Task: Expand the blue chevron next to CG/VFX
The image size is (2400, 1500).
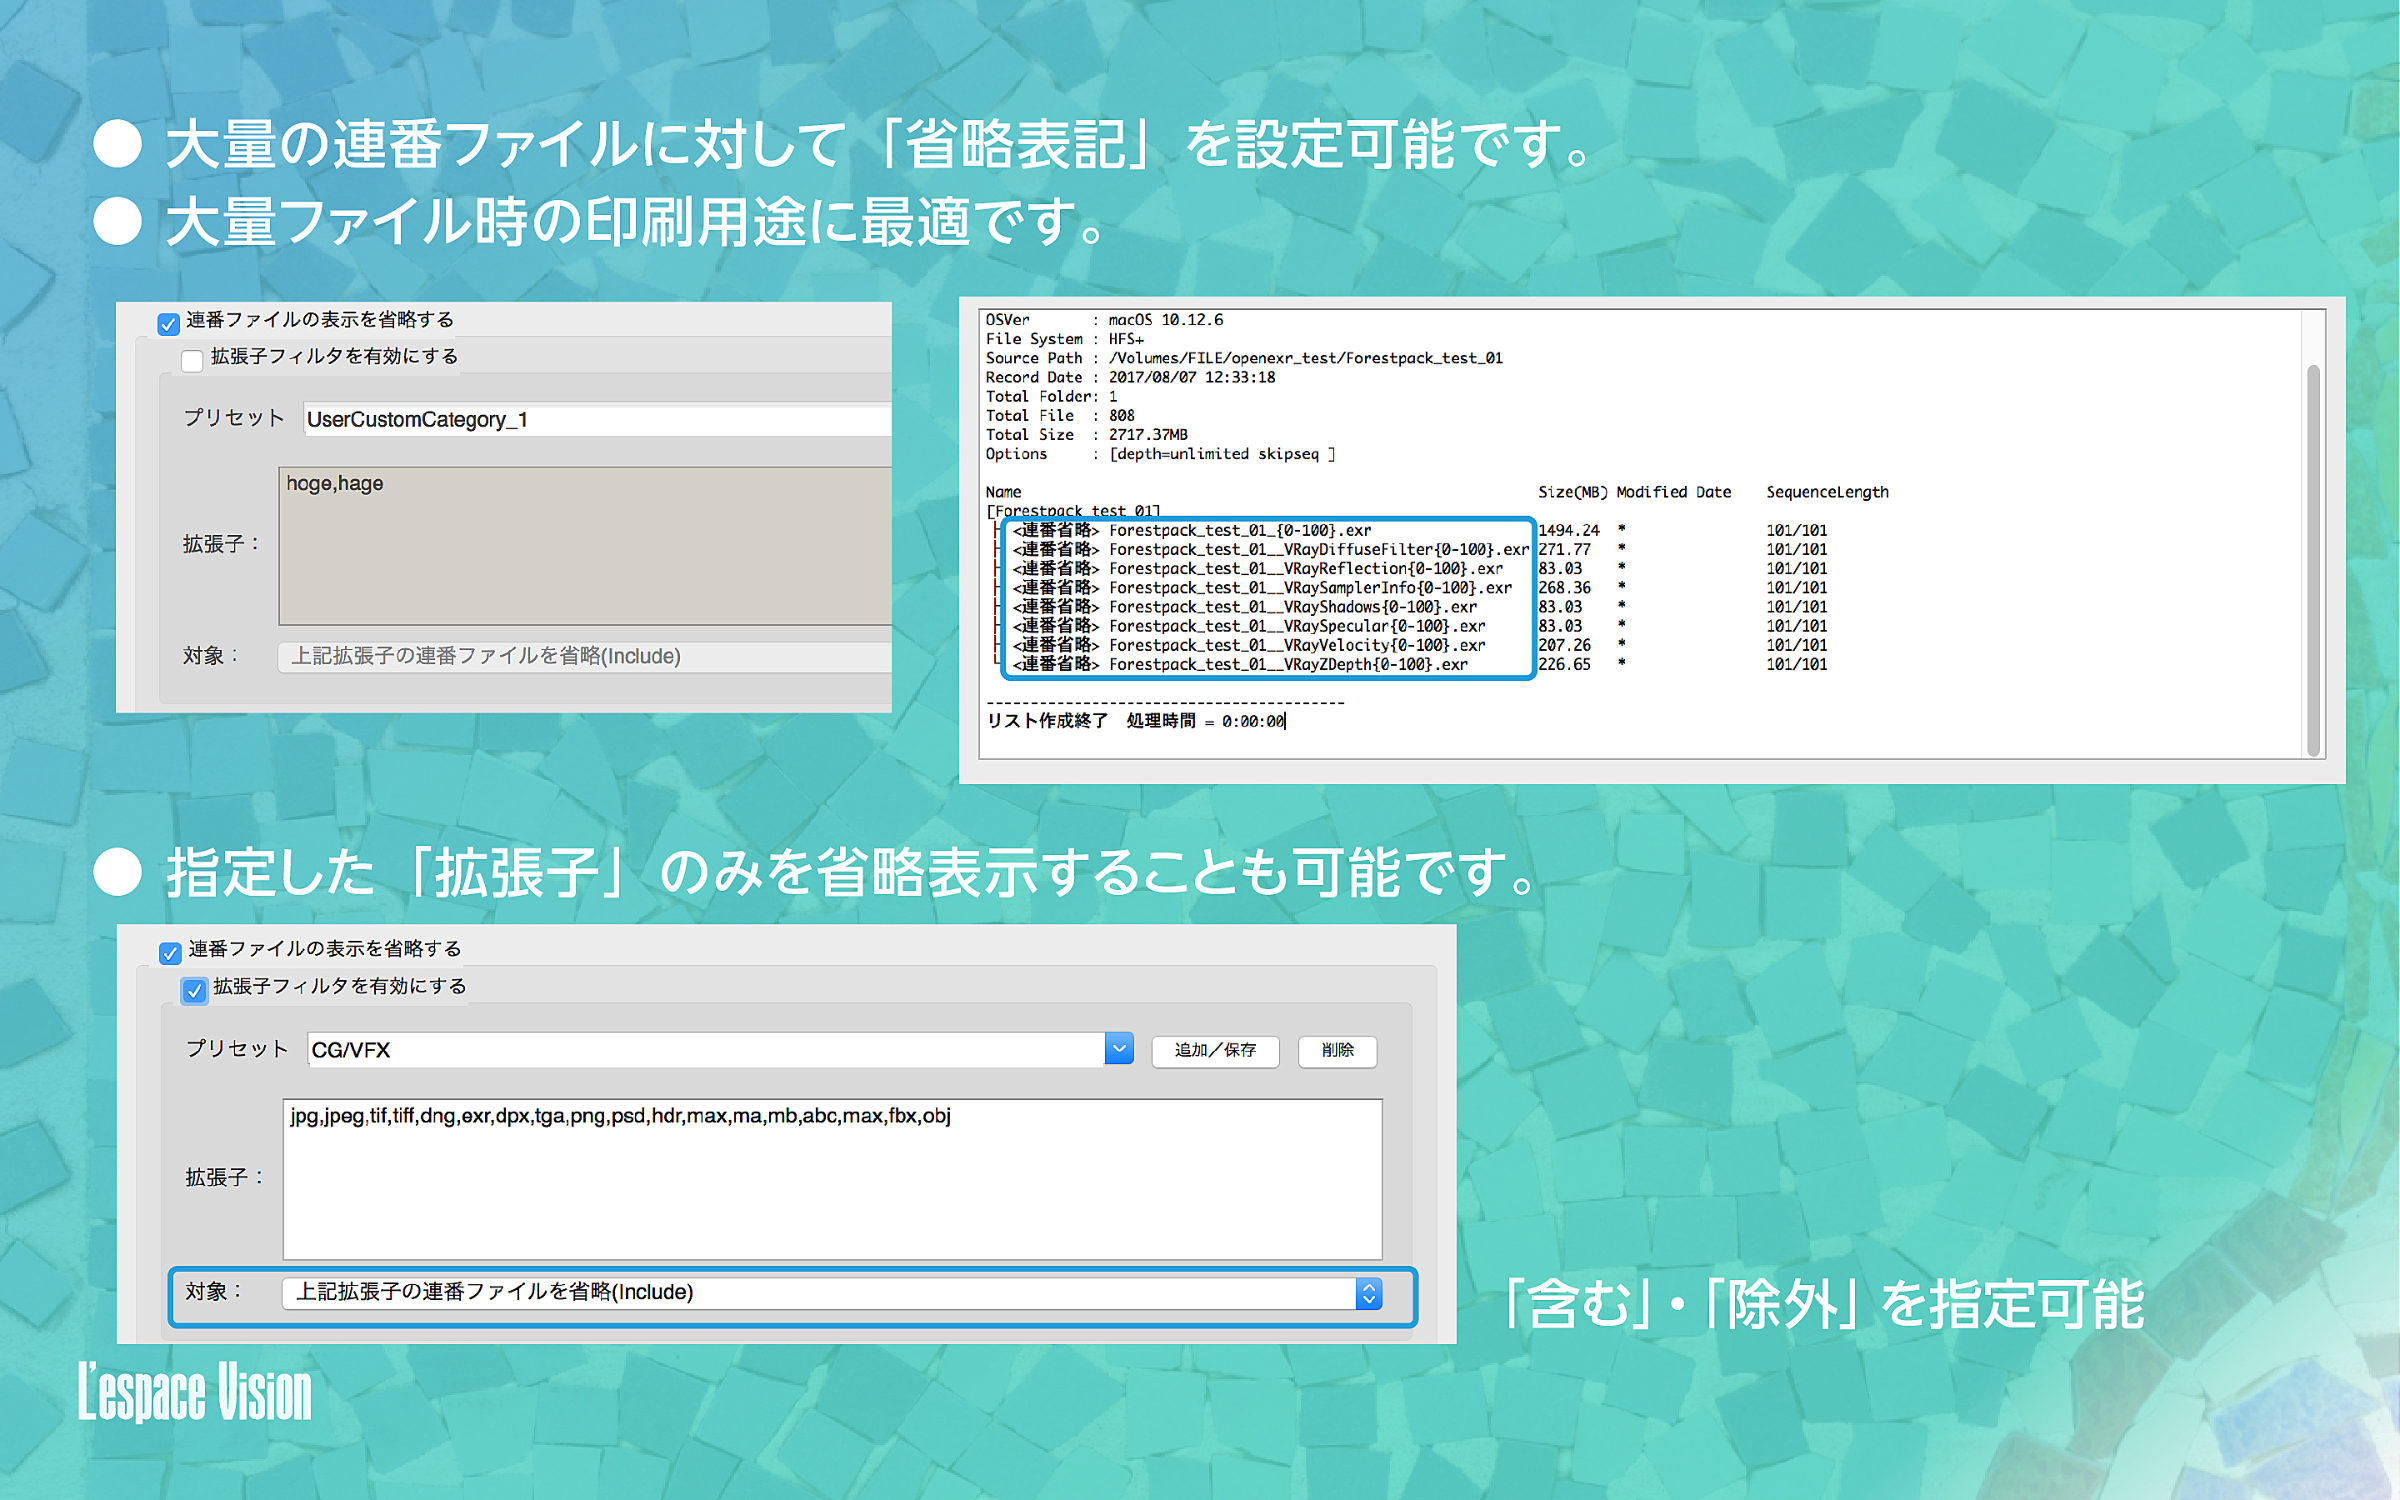Action: tap(1118, 1049)
